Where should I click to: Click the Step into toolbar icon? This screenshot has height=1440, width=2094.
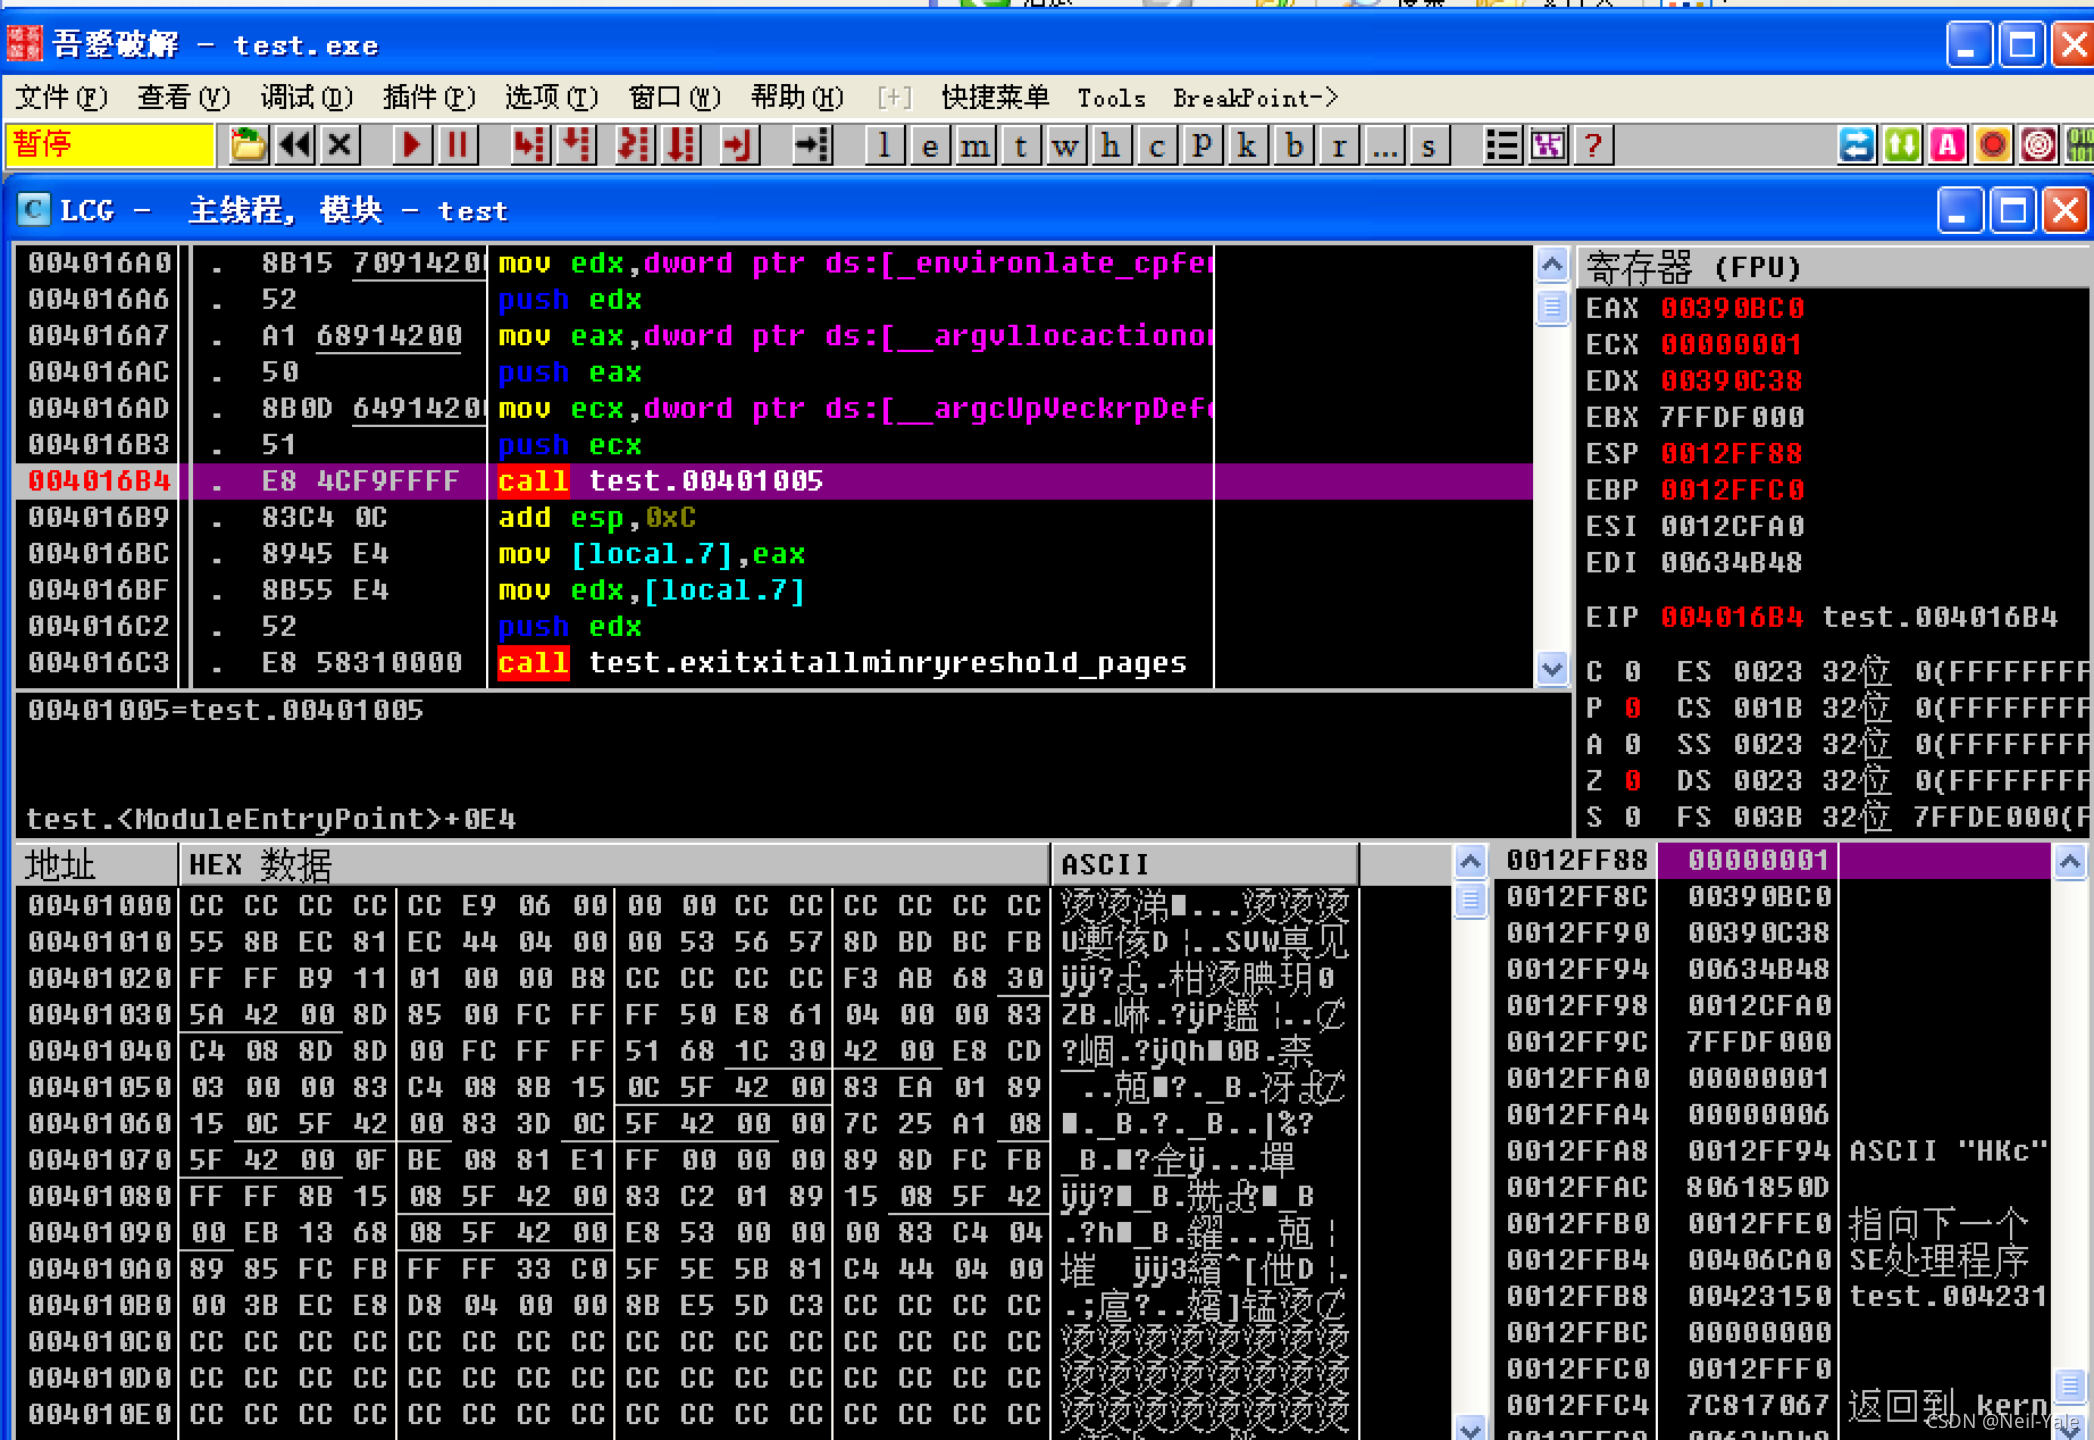(530, 146)
